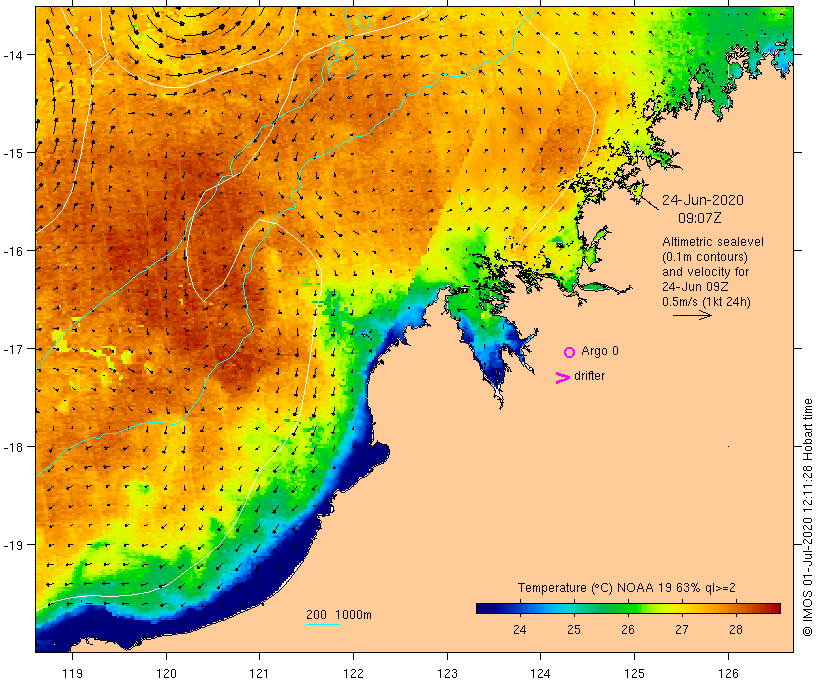Click the '-15' latitude axis label
This screenshot has width=820, height=680.
tap(12, 153)
